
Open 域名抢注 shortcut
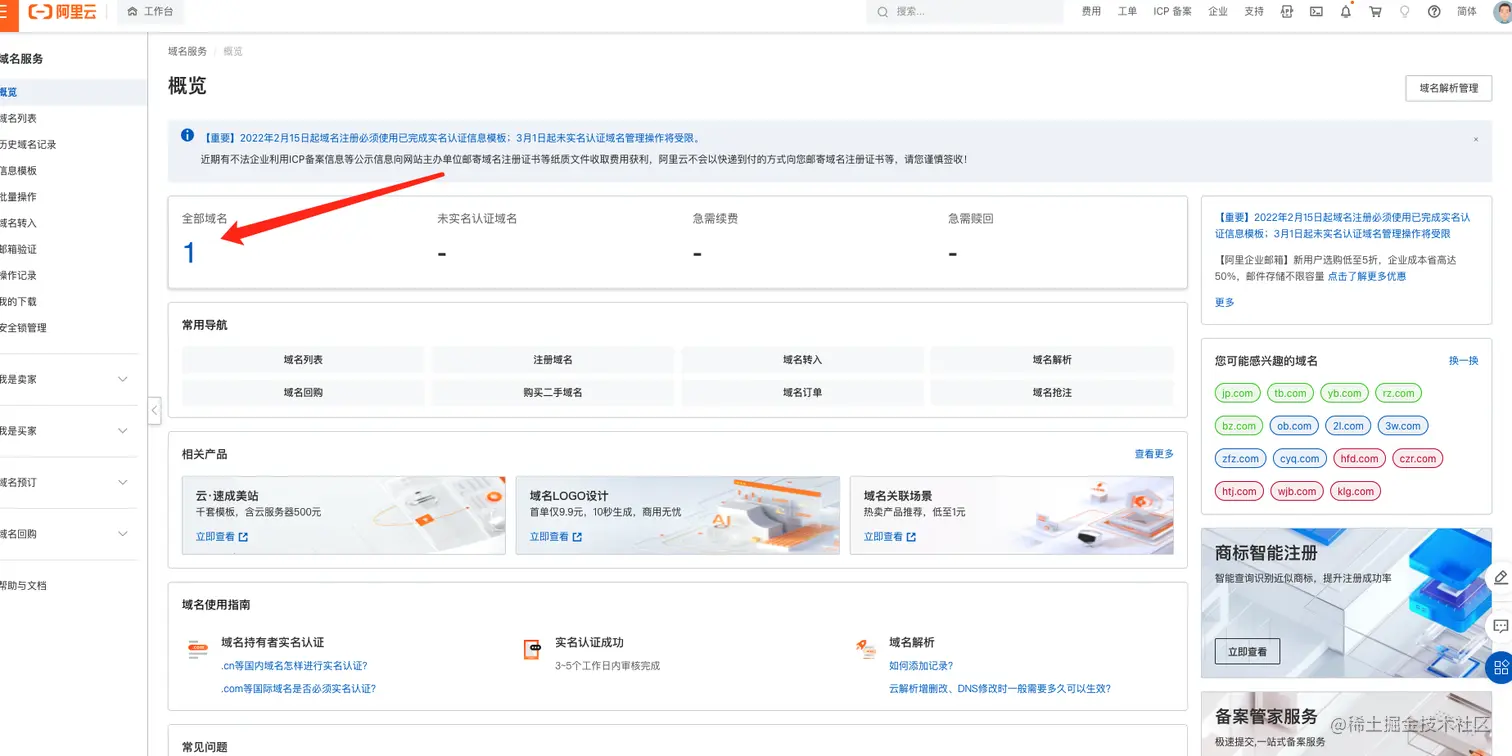click(x=1052, y=393)
